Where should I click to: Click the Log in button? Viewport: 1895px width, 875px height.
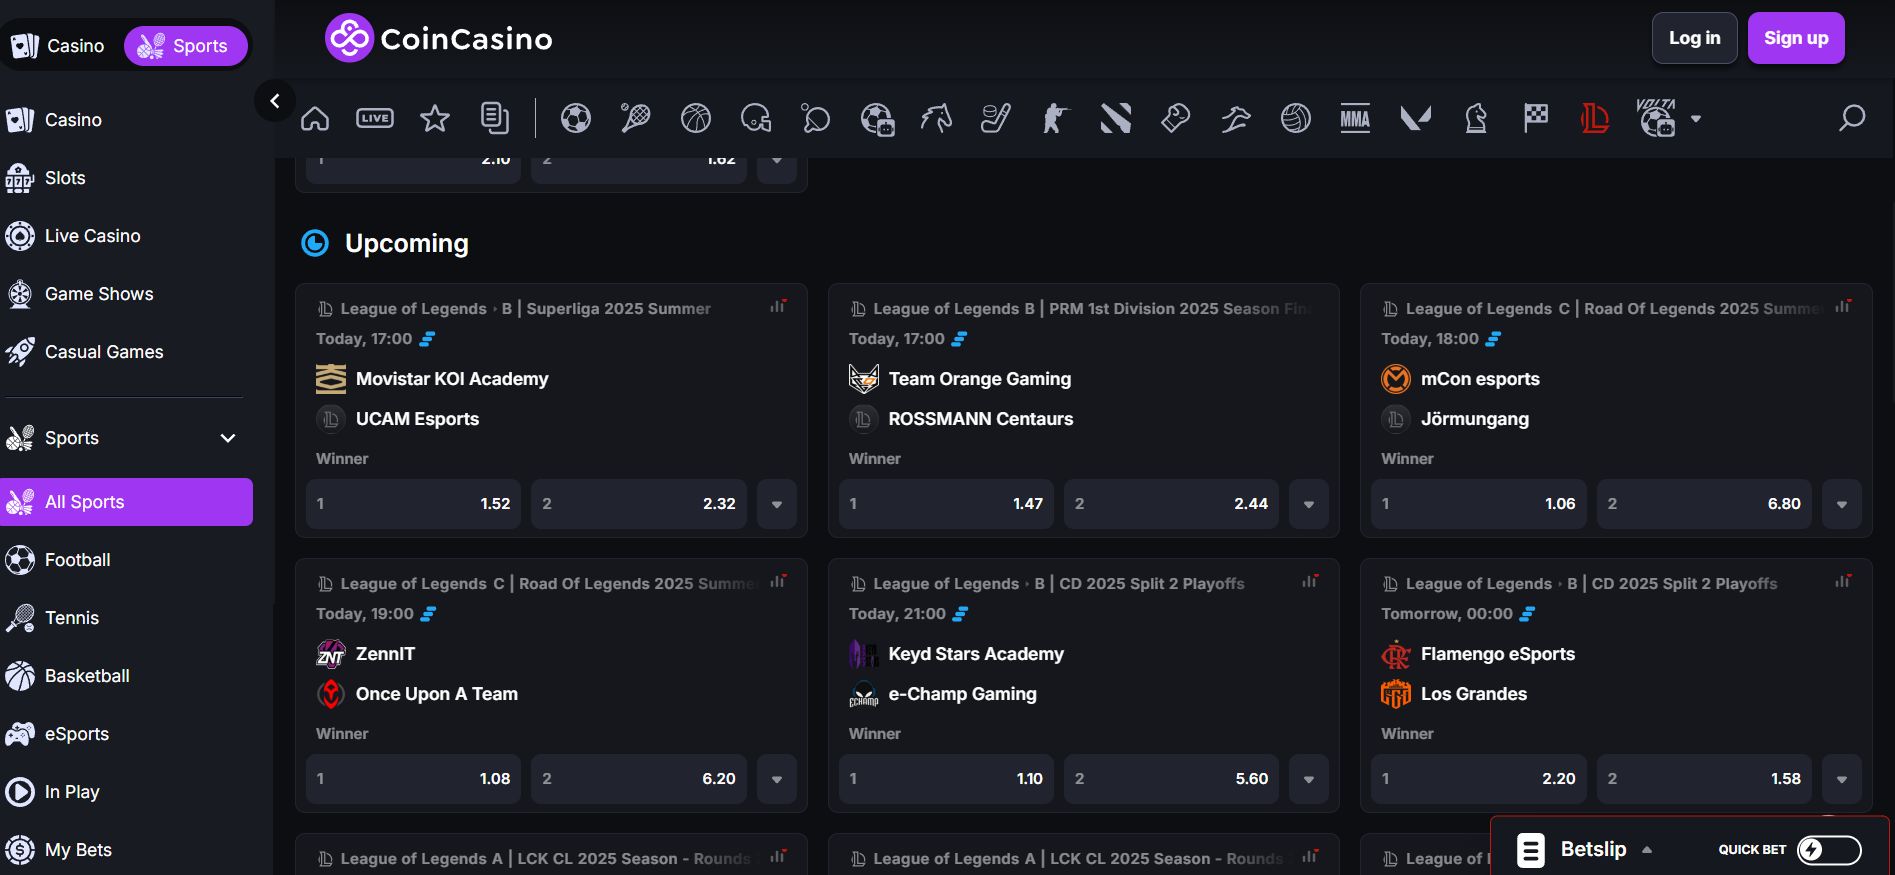click(x=1694, y=38)
